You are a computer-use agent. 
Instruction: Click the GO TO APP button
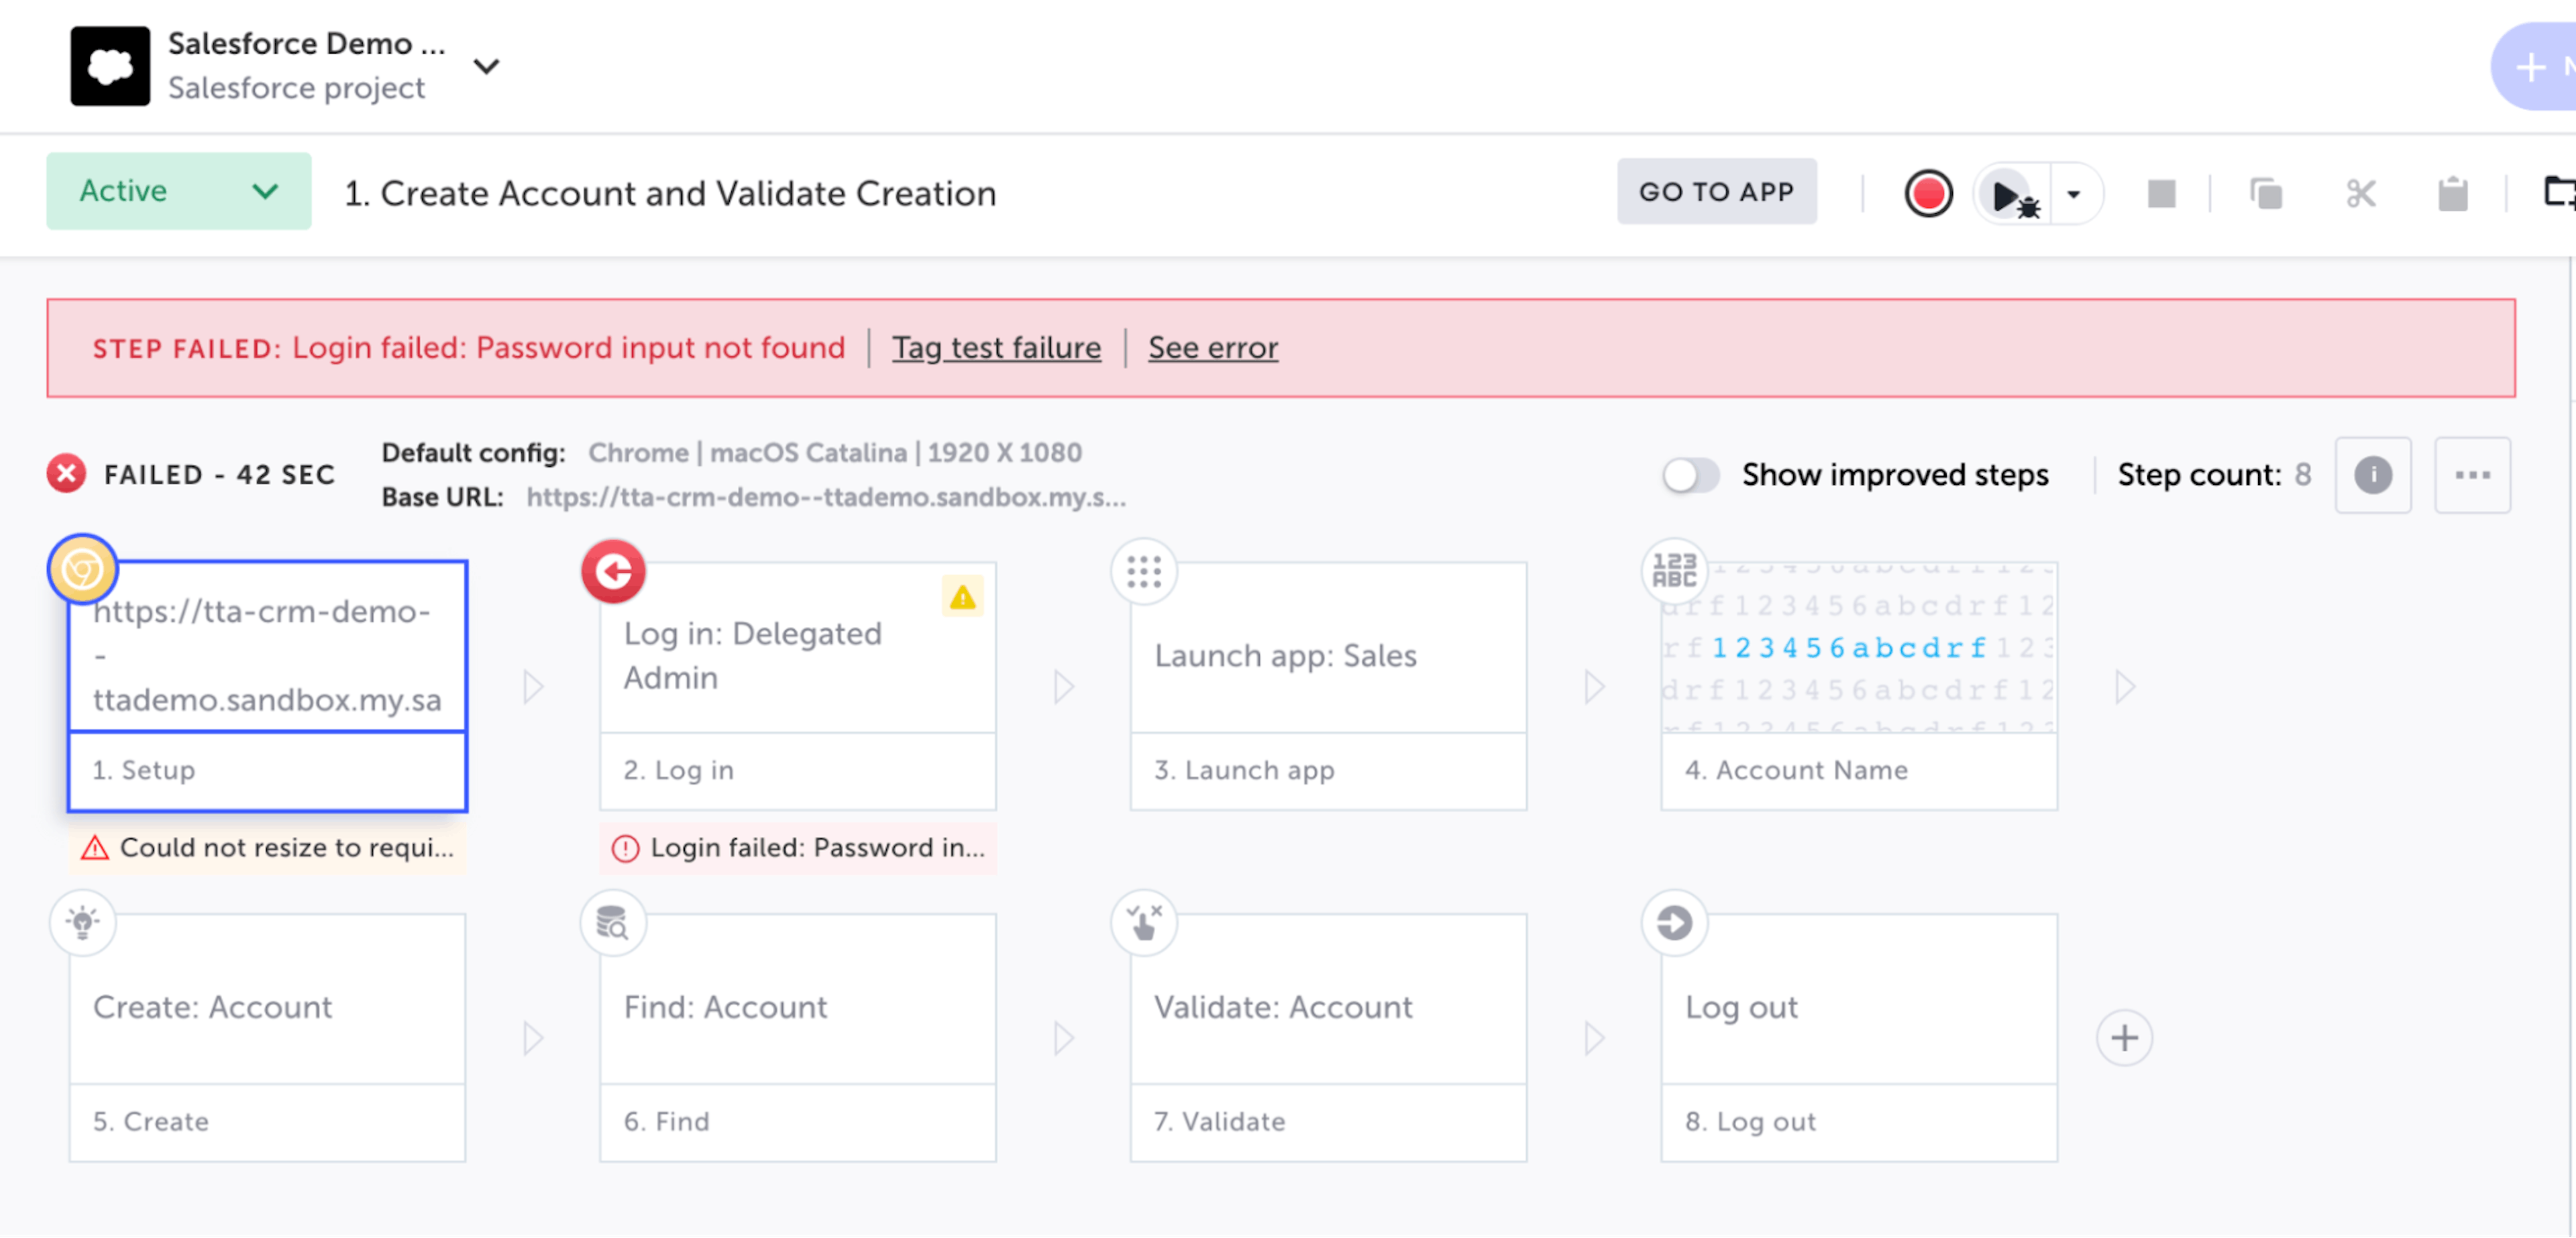click(x=1716, y=191)
